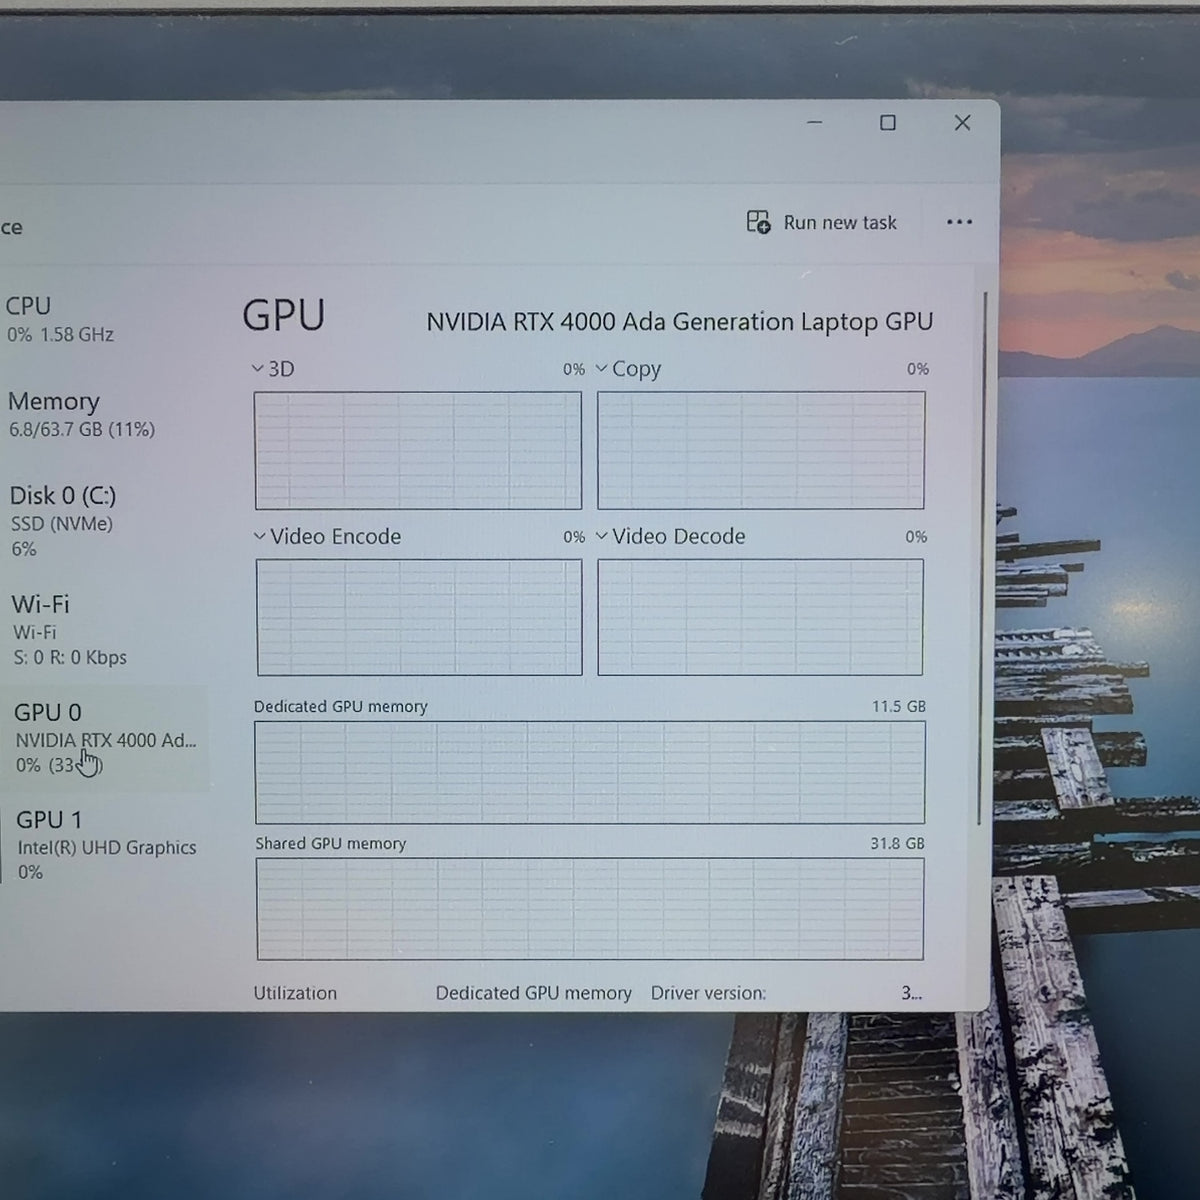Click the vertical scrollbar of GPU panel
This screenshot has height=1200, width=1200.
click(984, 558)
